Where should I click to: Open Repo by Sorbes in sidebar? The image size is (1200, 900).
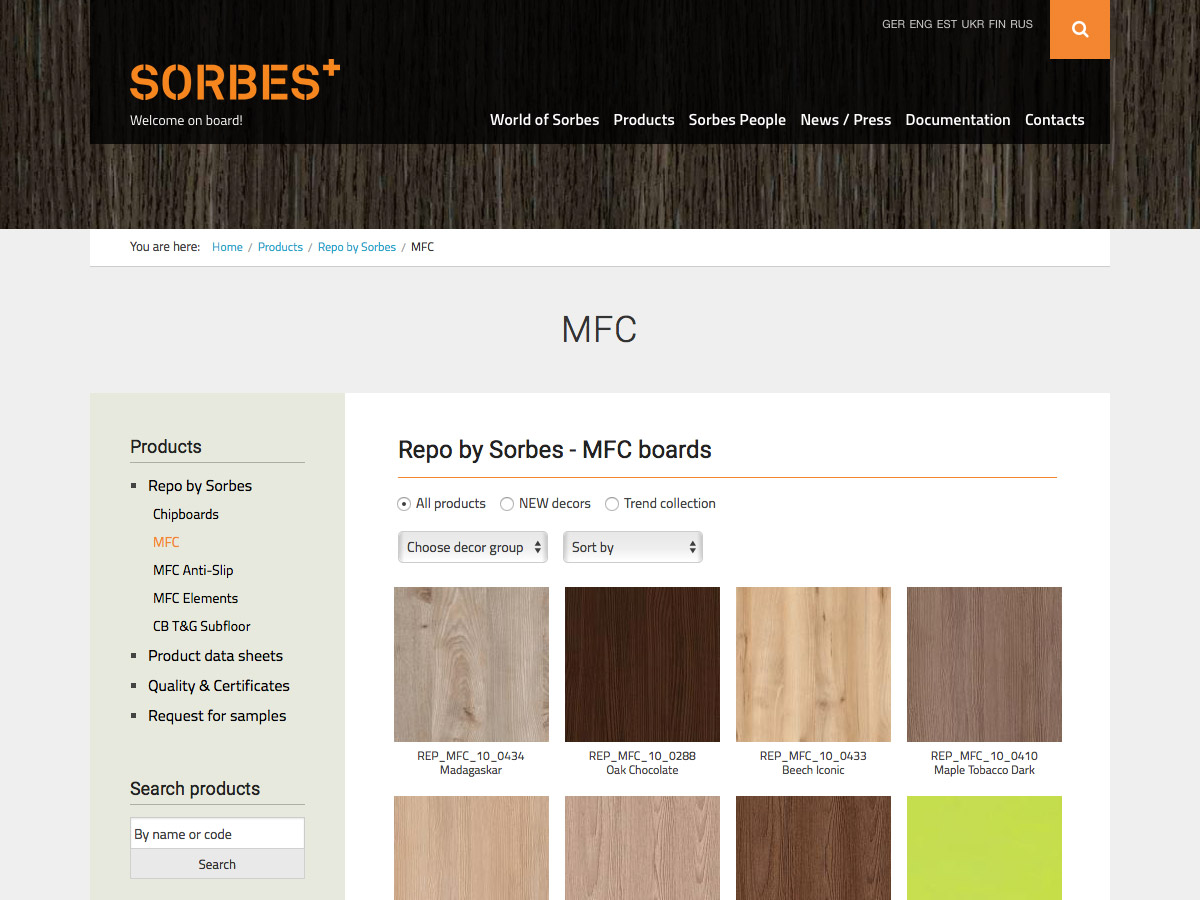200,486
